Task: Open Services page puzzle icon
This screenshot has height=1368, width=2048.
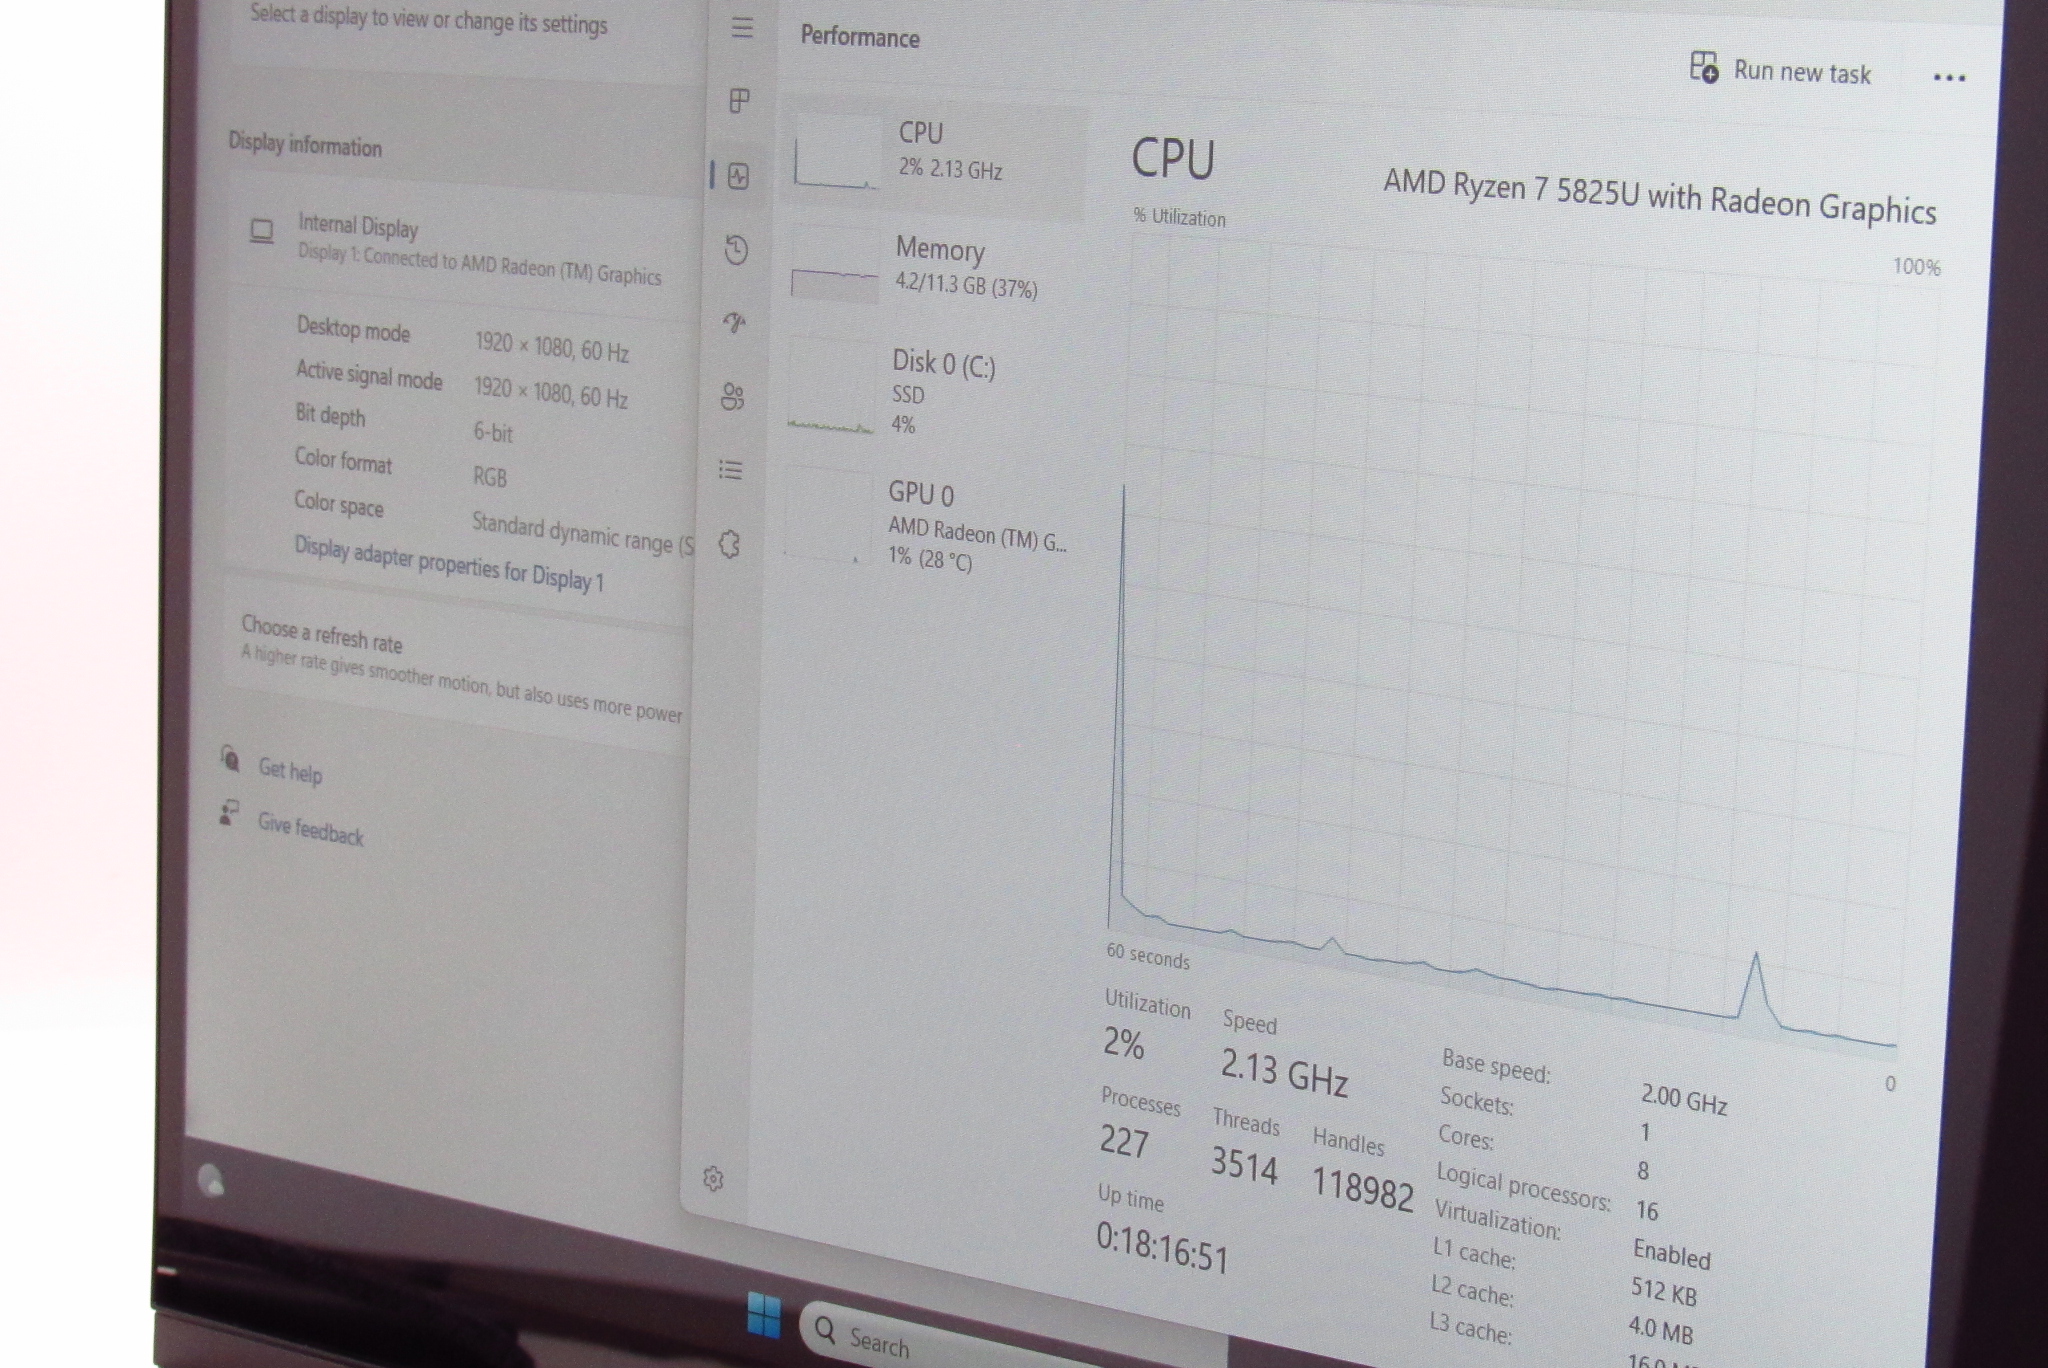Action: coord(730,545)
